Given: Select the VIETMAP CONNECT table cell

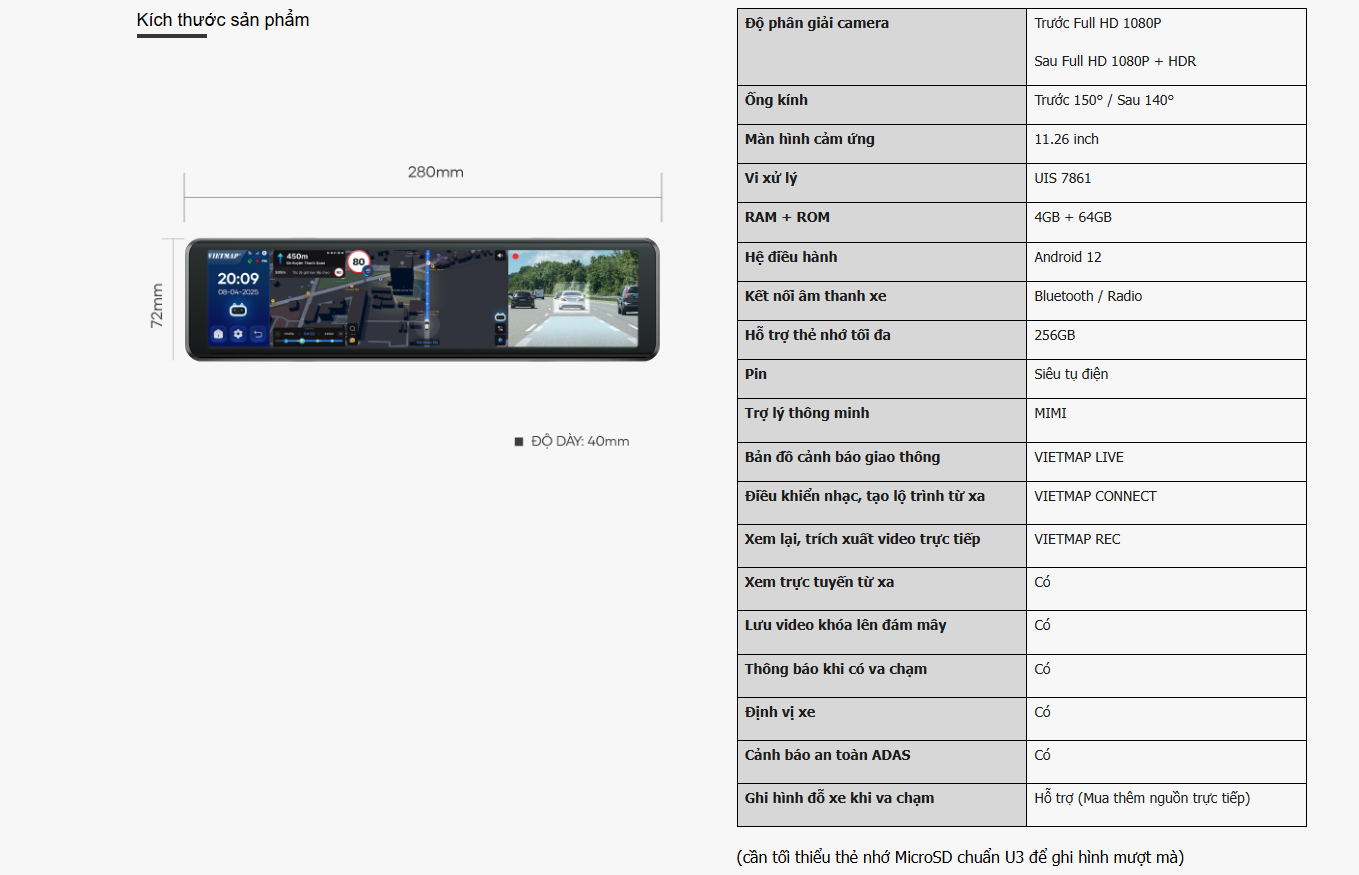Looking at the screenshot, I should coord(1095,496).
